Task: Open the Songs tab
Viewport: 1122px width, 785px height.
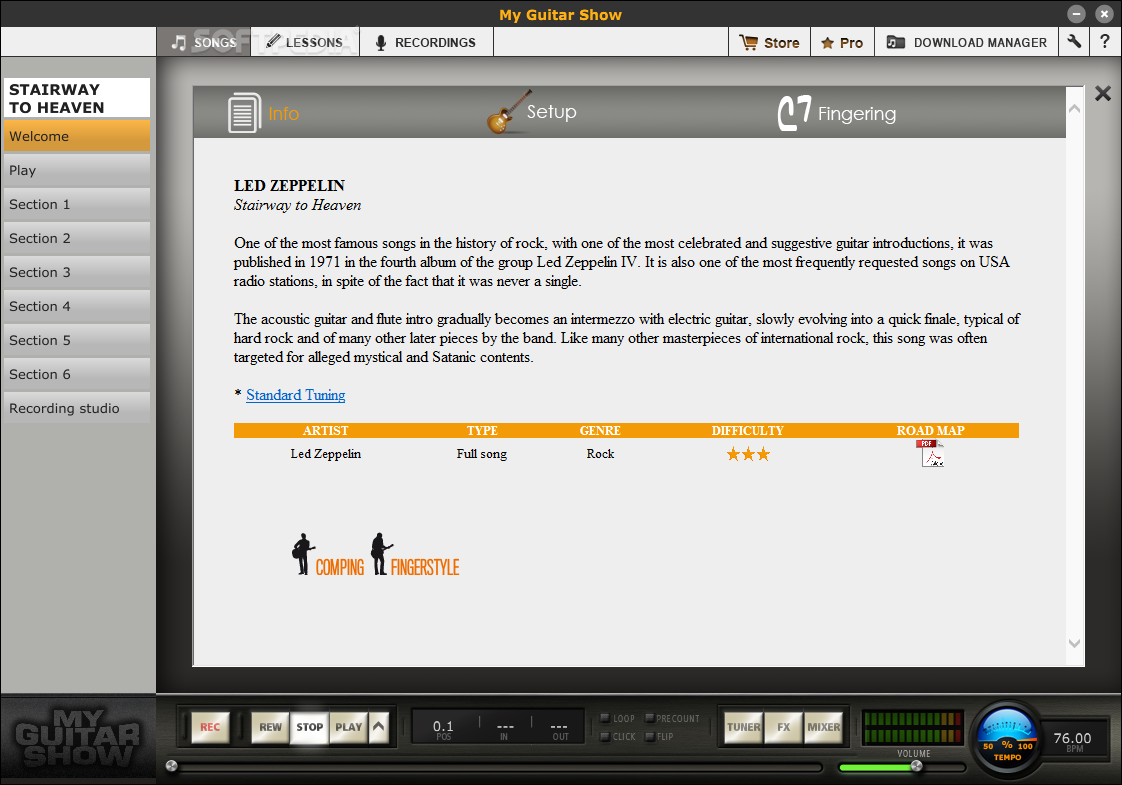Action: 204,42
